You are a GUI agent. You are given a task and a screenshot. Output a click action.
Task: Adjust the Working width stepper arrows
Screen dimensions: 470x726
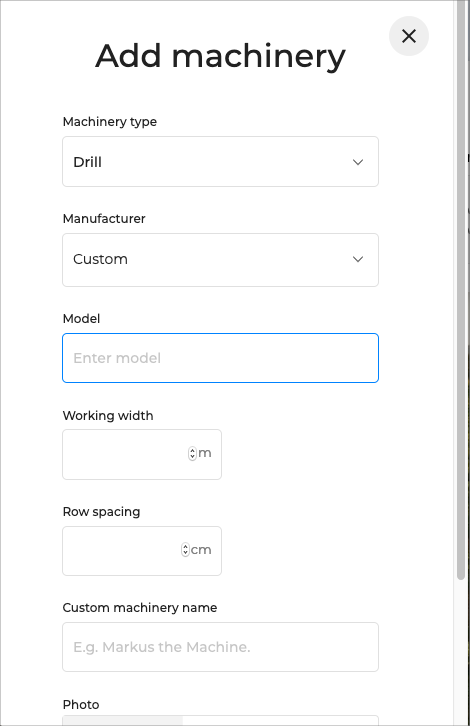pyautogui.click(x=192, y=453)
